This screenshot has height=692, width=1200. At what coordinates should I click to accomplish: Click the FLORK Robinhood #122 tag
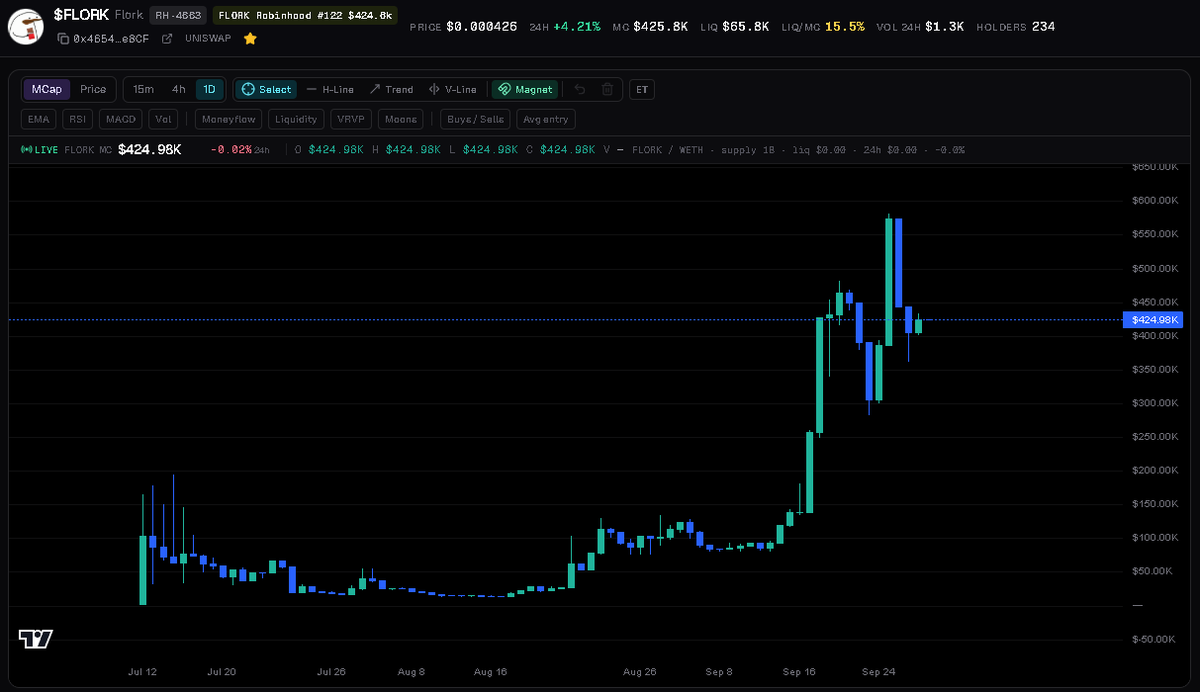tap(305, 16)
